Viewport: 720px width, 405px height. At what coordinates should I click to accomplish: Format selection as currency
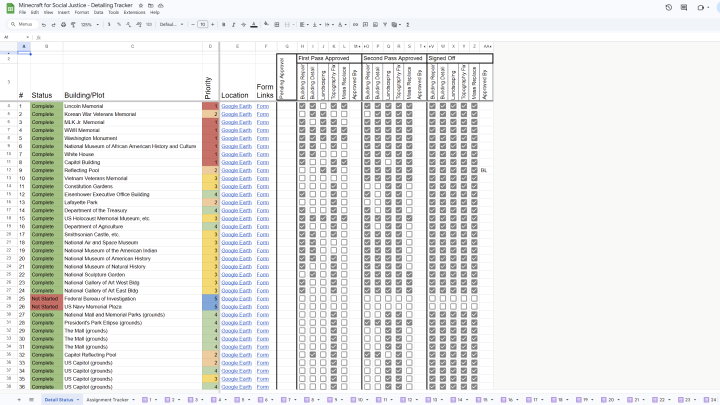[x=109, y=24]
